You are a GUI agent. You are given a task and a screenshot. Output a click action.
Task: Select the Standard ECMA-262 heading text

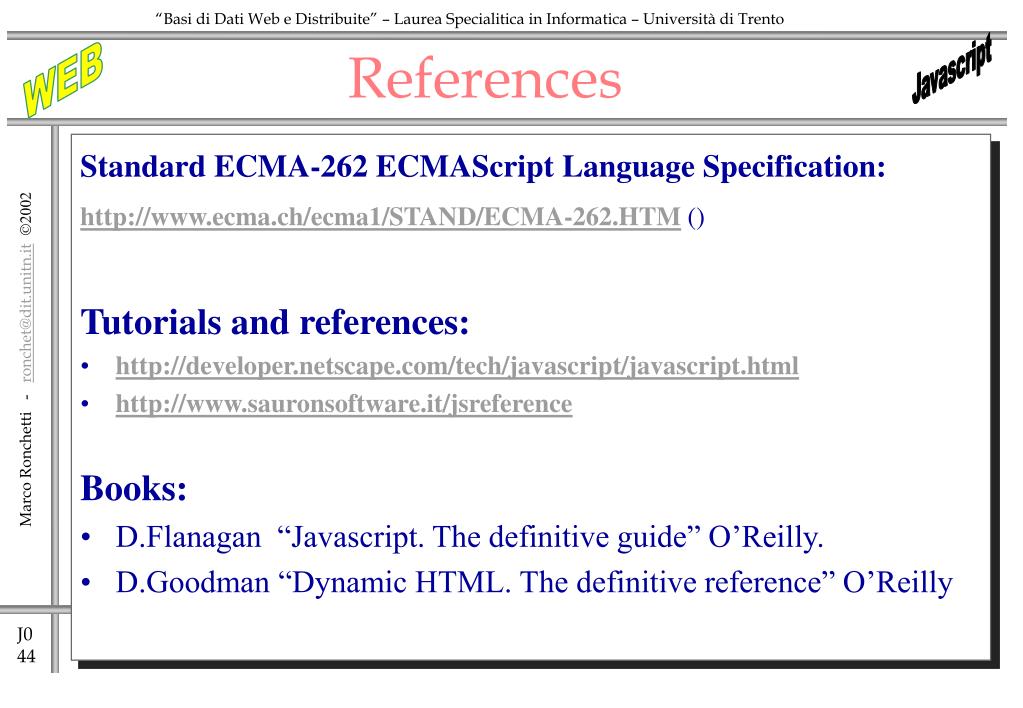pyautogui.click(x=483, y=167)
